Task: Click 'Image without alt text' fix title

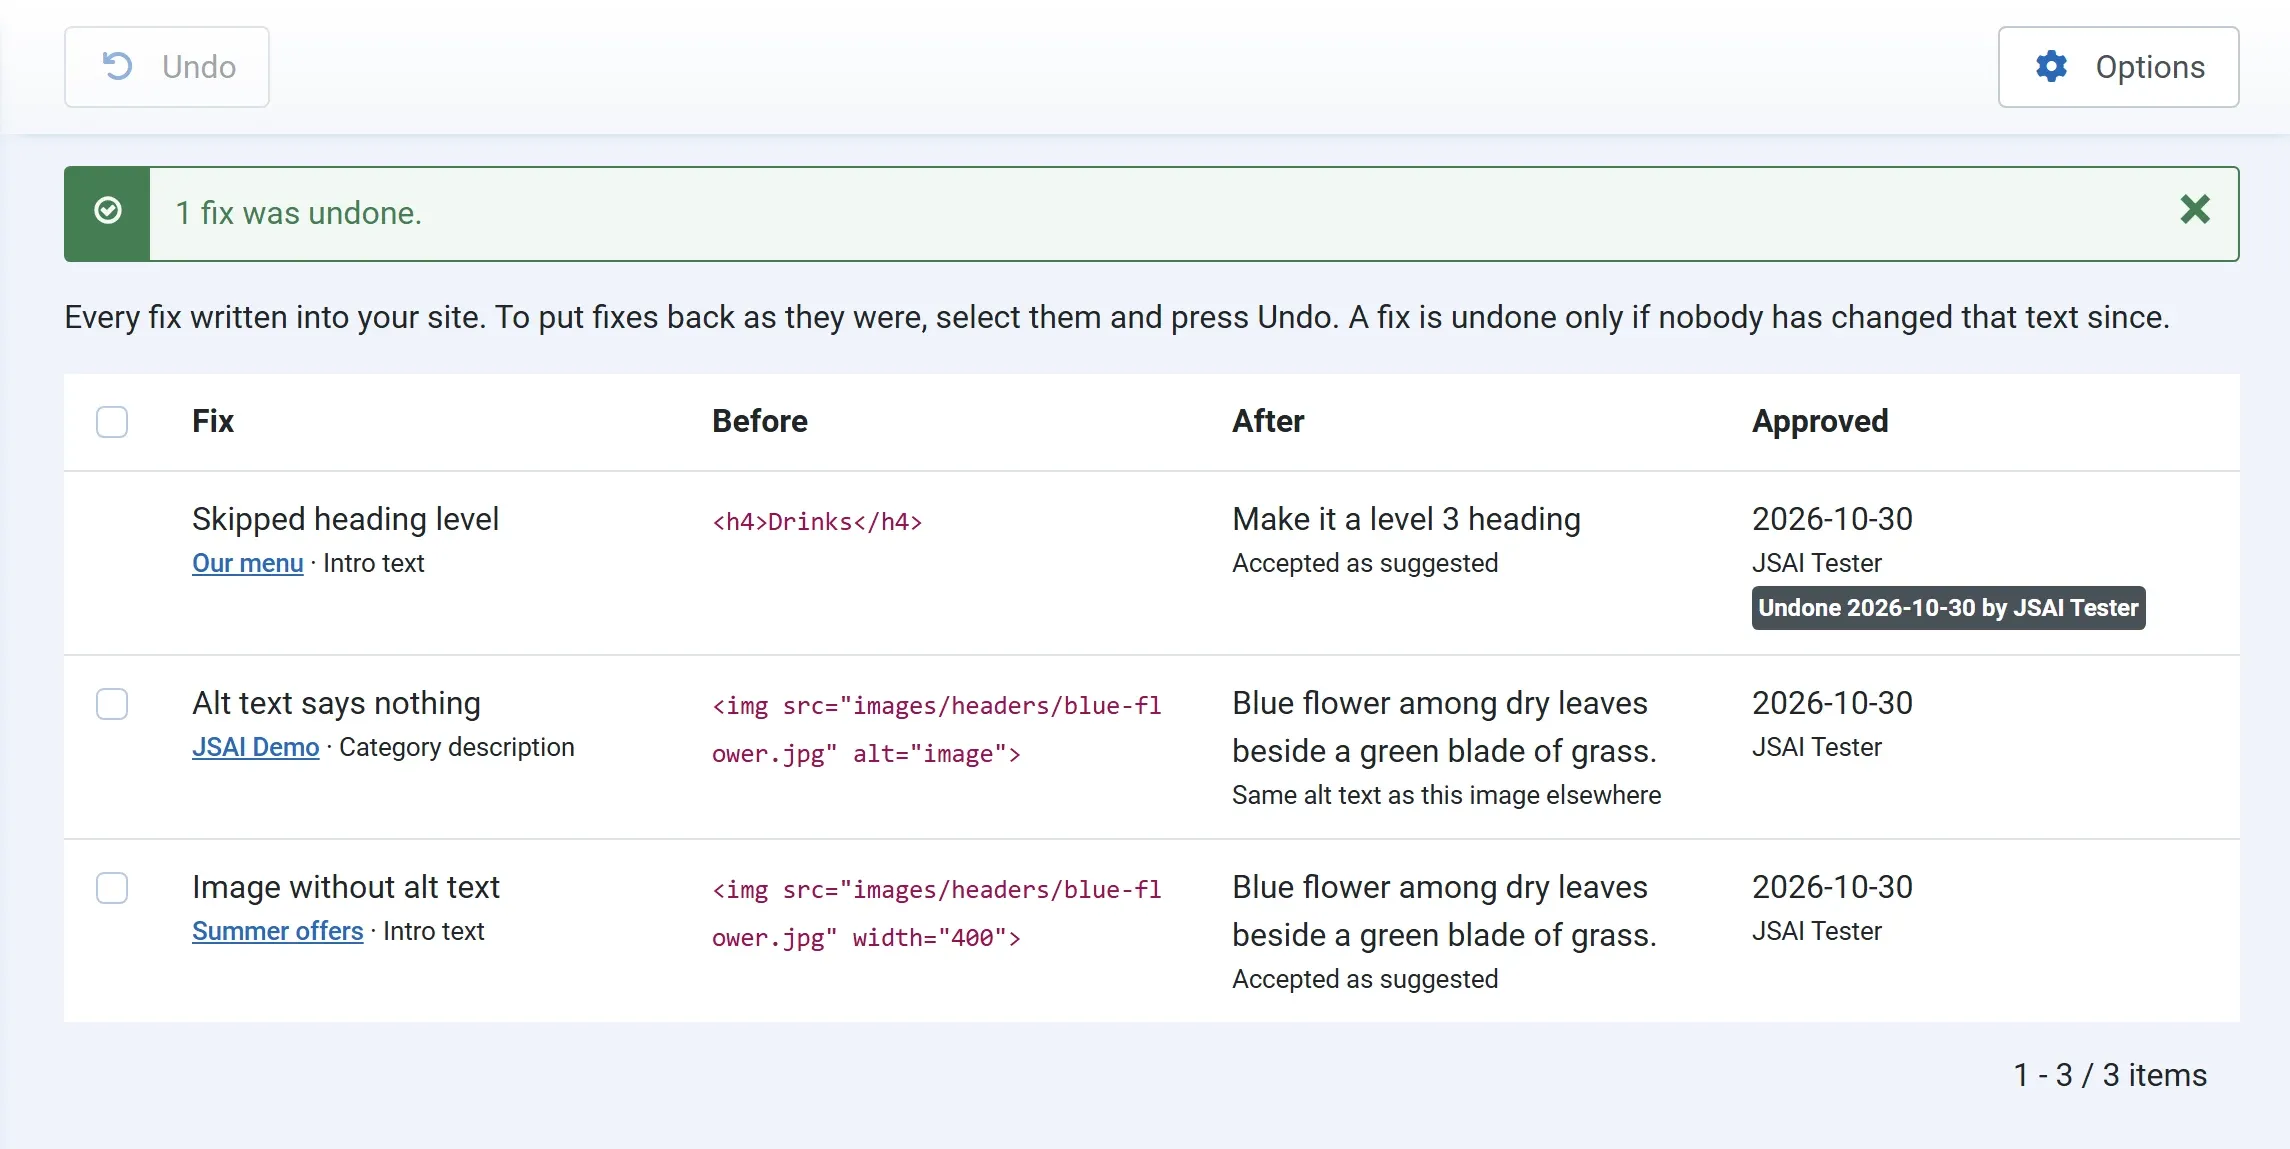Action: tap(346, 887)
